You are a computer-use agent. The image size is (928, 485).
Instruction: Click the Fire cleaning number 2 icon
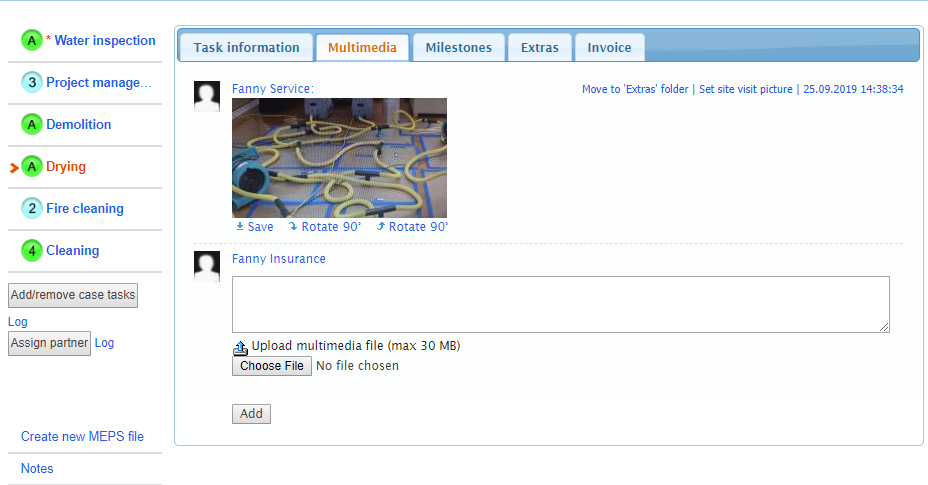tap(32, 208)
